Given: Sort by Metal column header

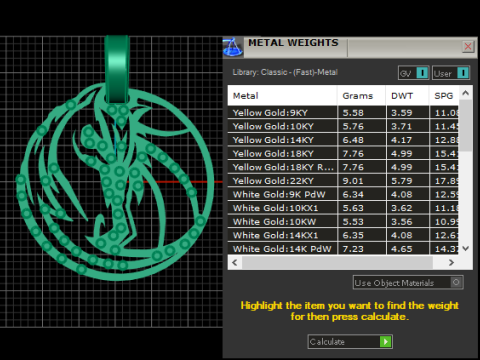Looking at the screenshot, I should 282,96.
